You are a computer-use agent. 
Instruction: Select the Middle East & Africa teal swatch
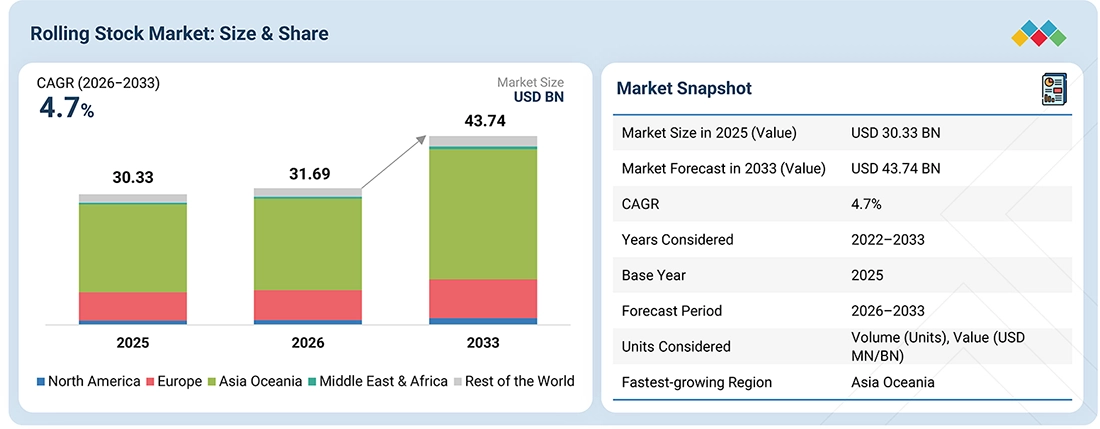pyautogui.click(x=311, y=382)
